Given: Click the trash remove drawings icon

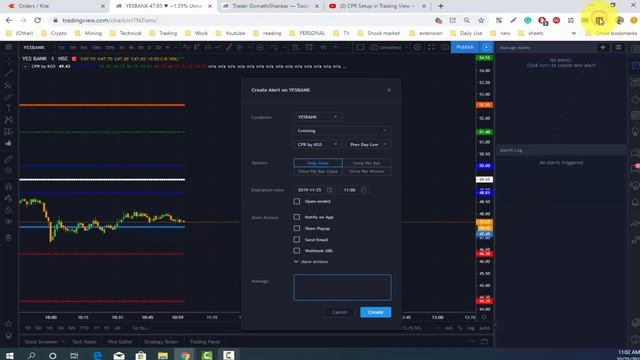Looking at the screenshot, I should click(x=9, y=238).
